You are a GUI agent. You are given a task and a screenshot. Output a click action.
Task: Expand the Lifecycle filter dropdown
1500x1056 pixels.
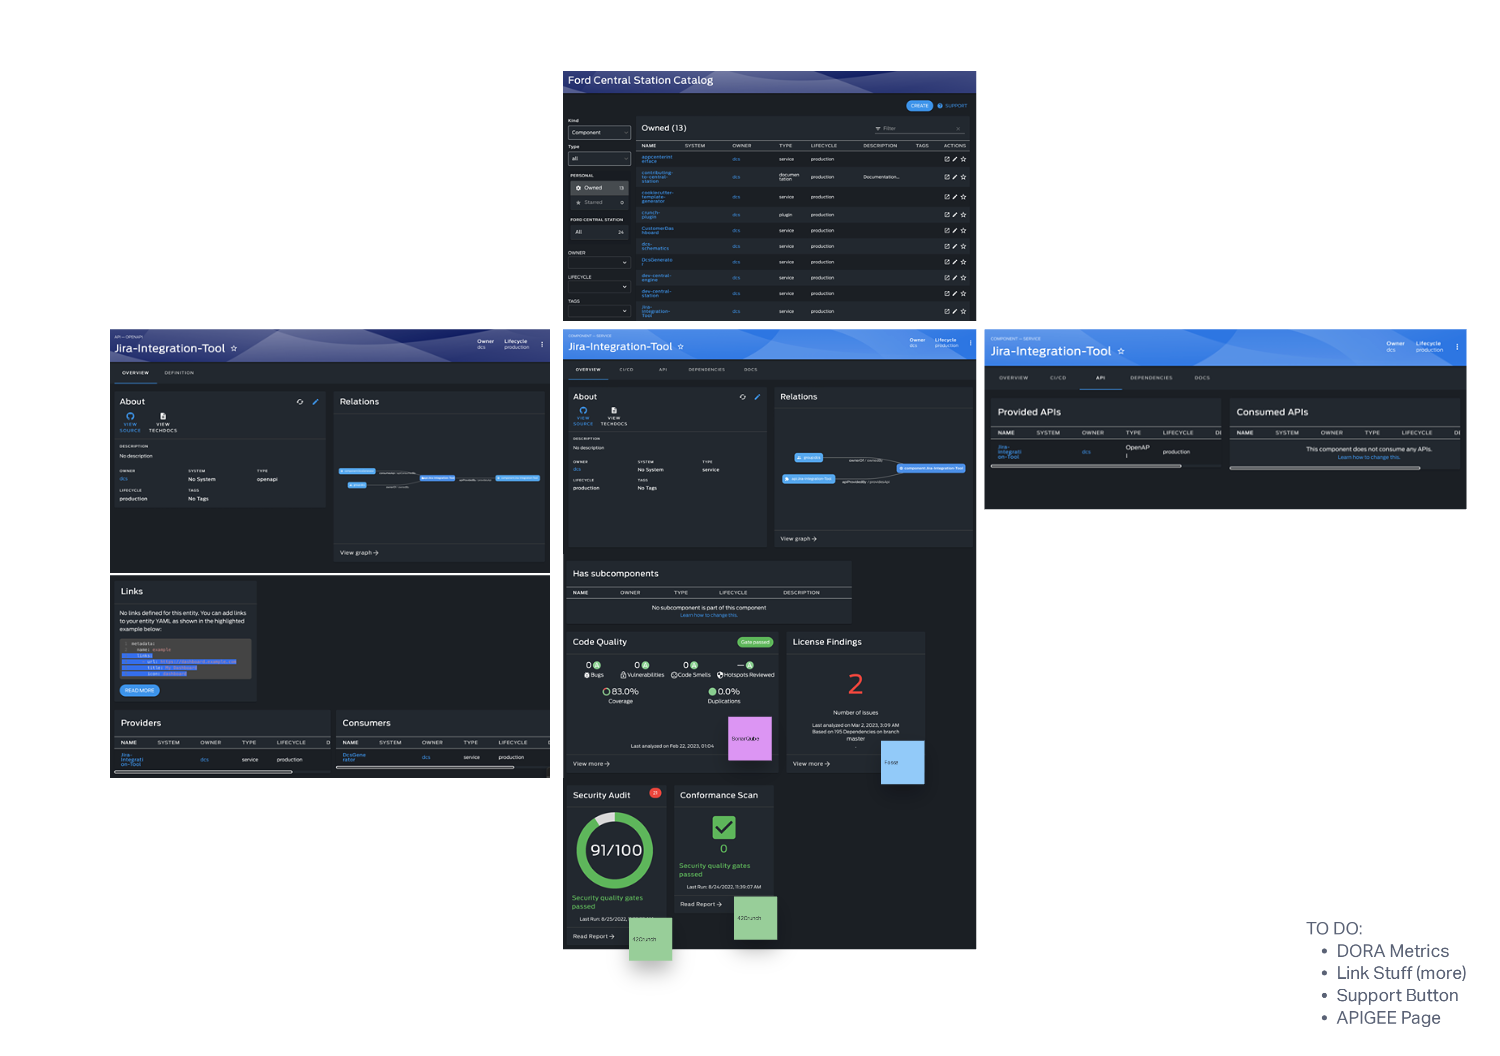[x=599, y=287]
